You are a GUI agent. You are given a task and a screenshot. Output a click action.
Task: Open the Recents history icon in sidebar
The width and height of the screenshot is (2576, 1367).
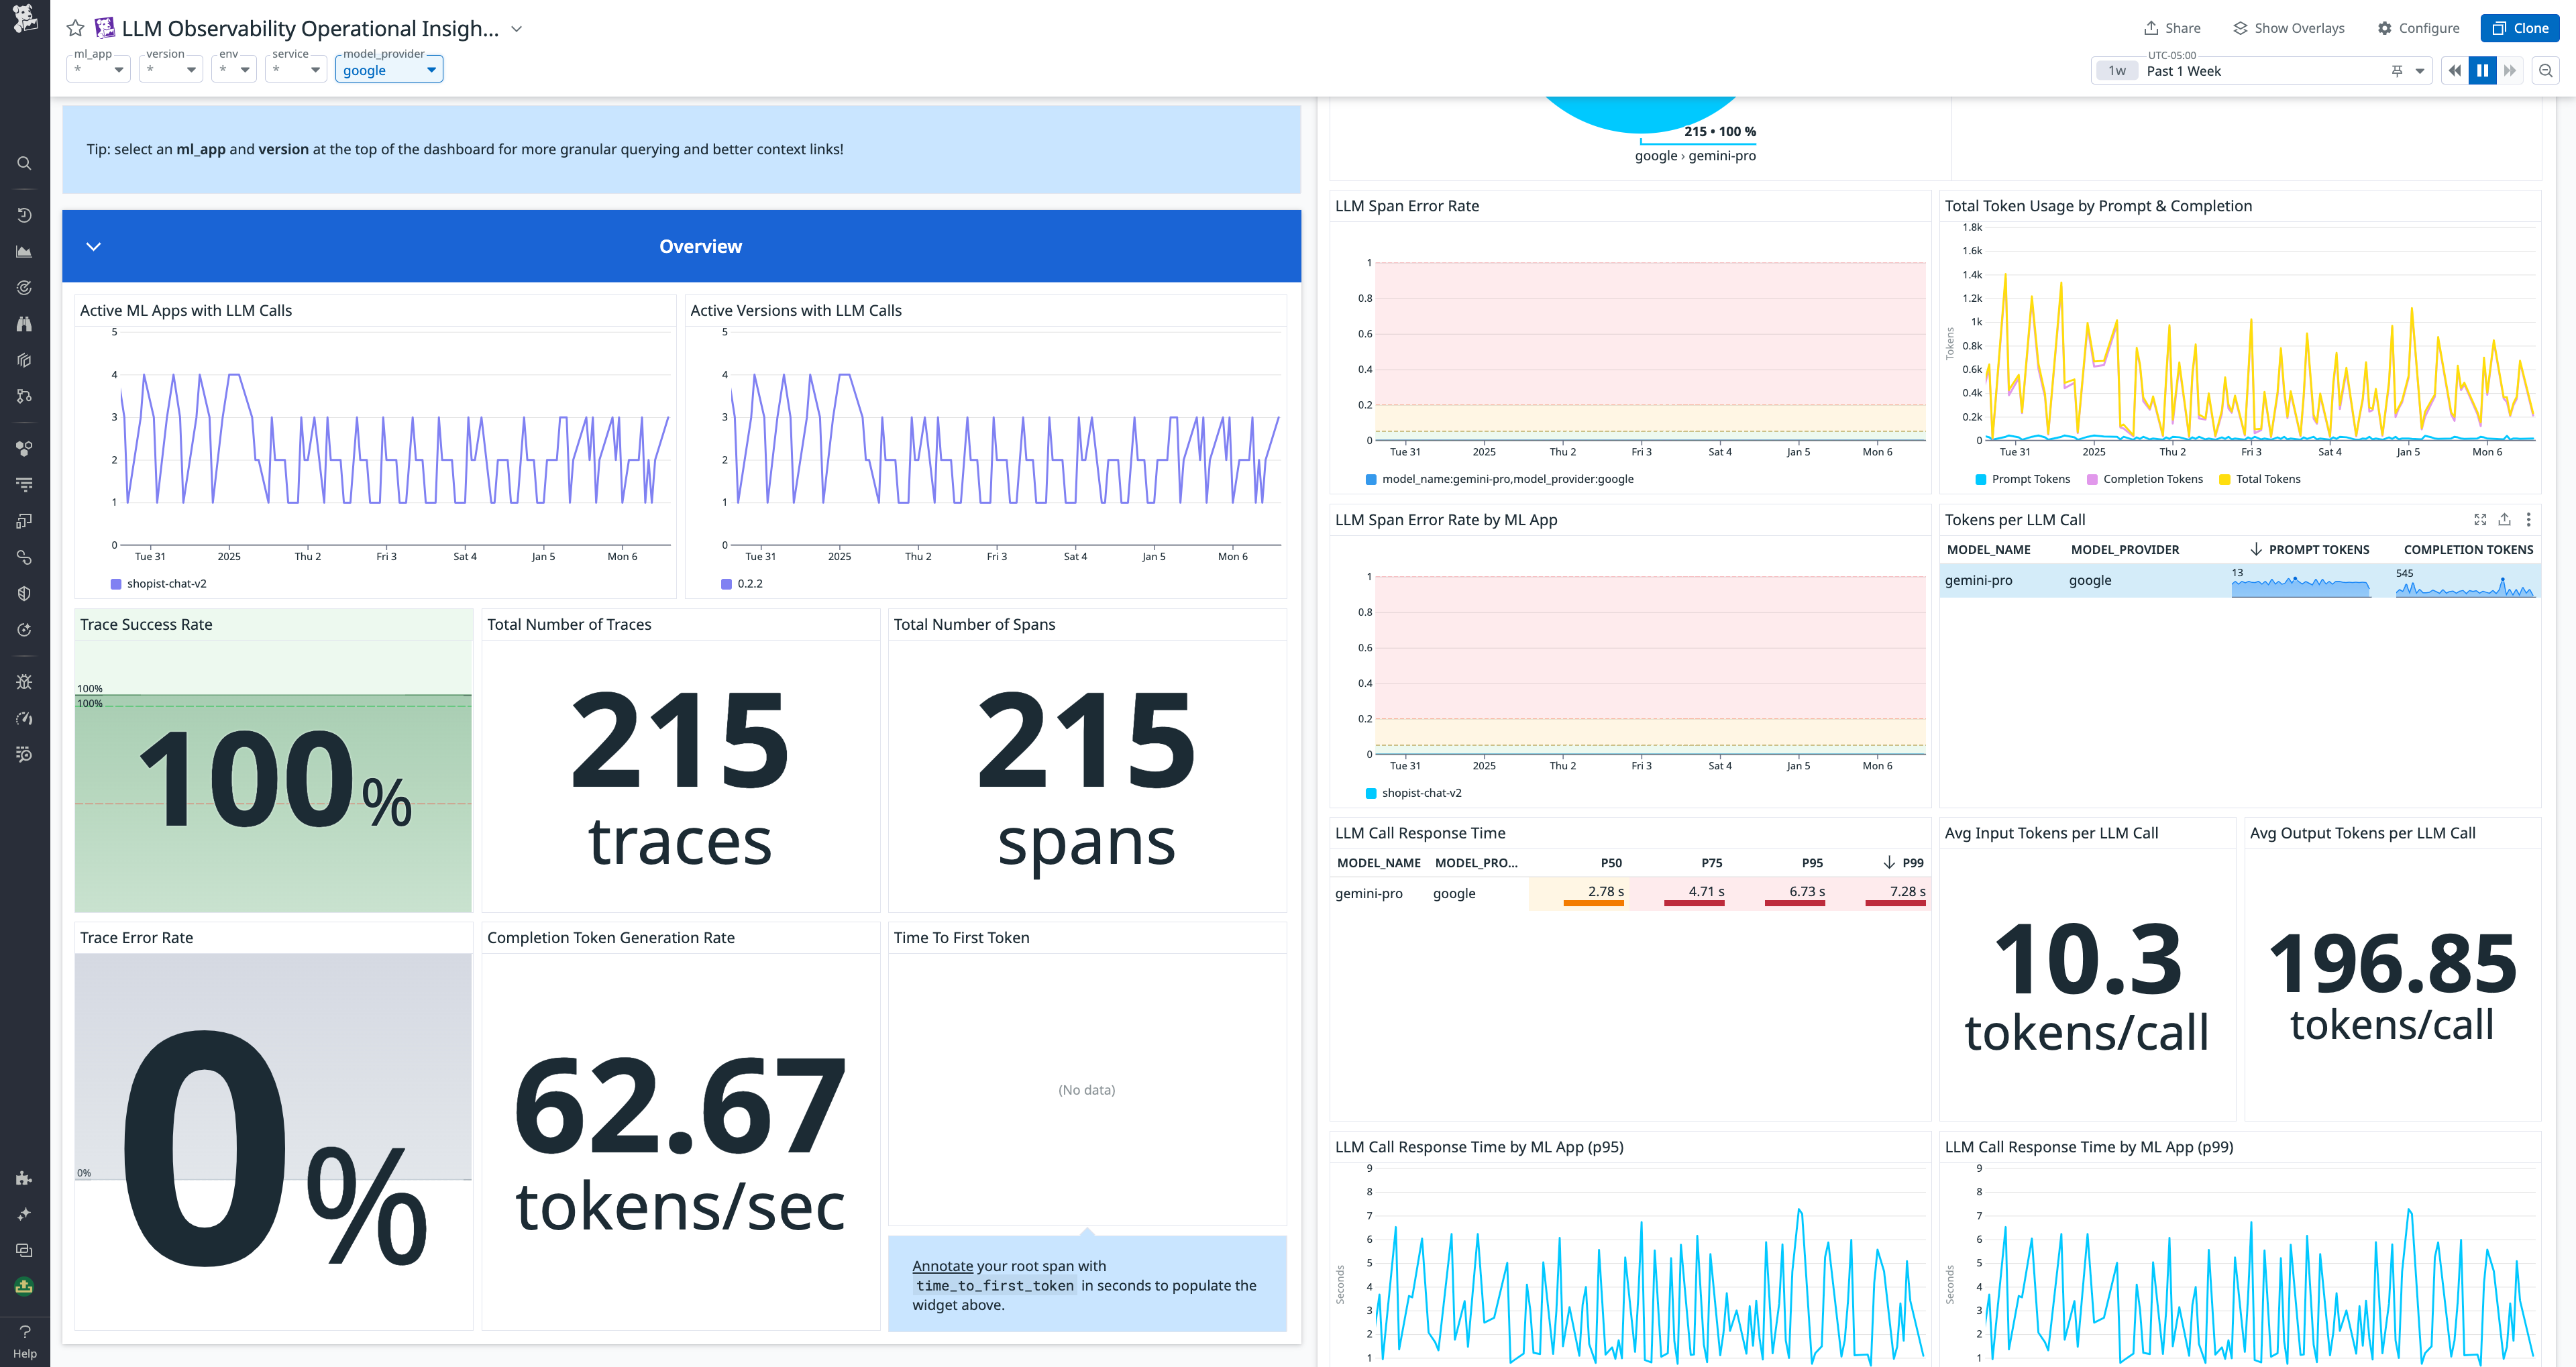[23, 214]
